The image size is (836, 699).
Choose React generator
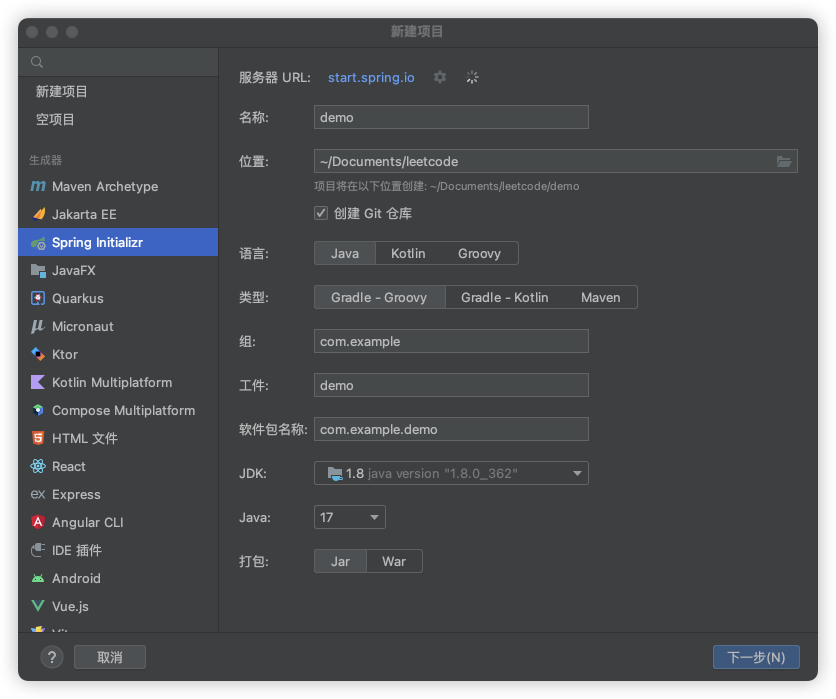click(118, 467)
